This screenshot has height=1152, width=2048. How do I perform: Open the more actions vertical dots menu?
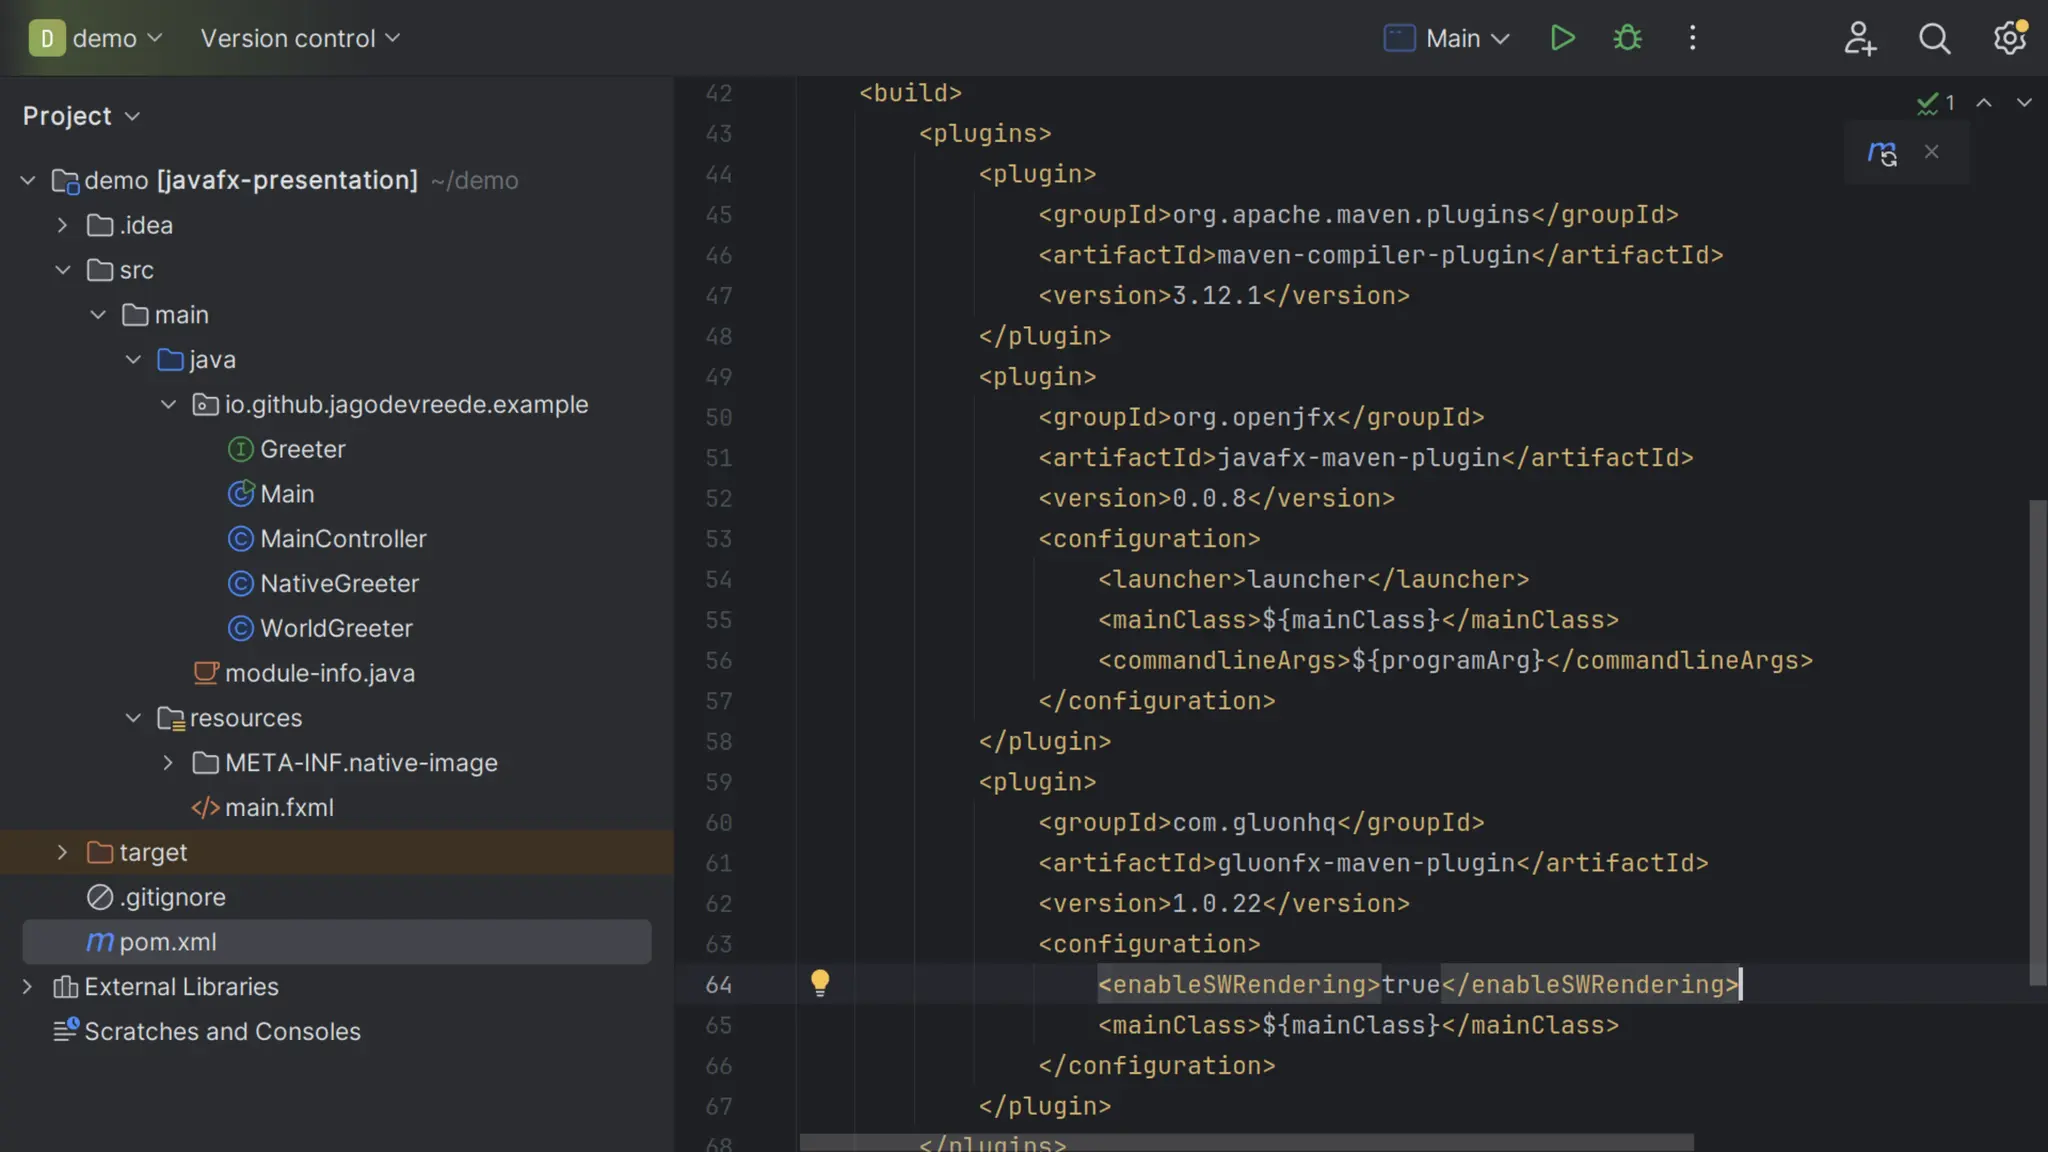pyautogui.click(x=1692, y=38)
